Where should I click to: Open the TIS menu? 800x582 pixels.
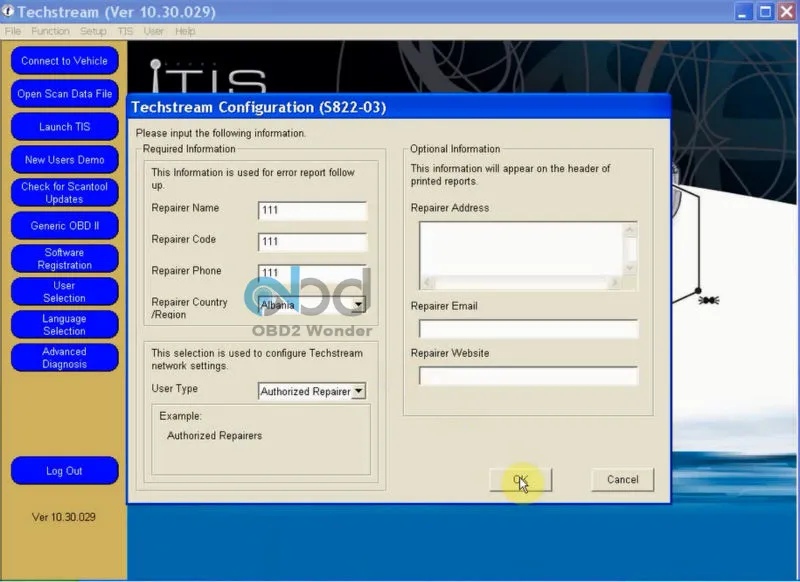pyautogui.click(x=125, y=31)
